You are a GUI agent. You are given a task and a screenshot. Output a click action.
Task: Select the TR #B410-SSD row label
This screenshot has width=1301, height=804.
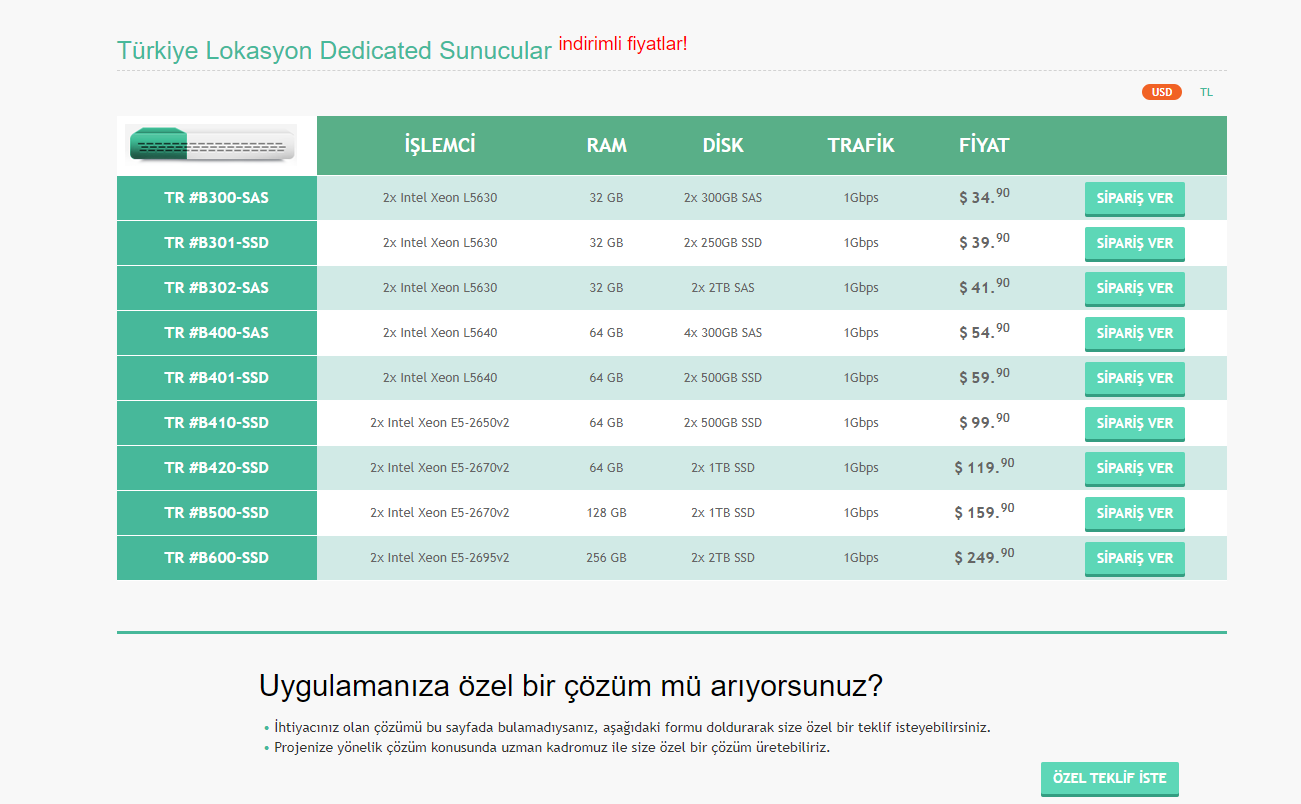tap(217, 423)
